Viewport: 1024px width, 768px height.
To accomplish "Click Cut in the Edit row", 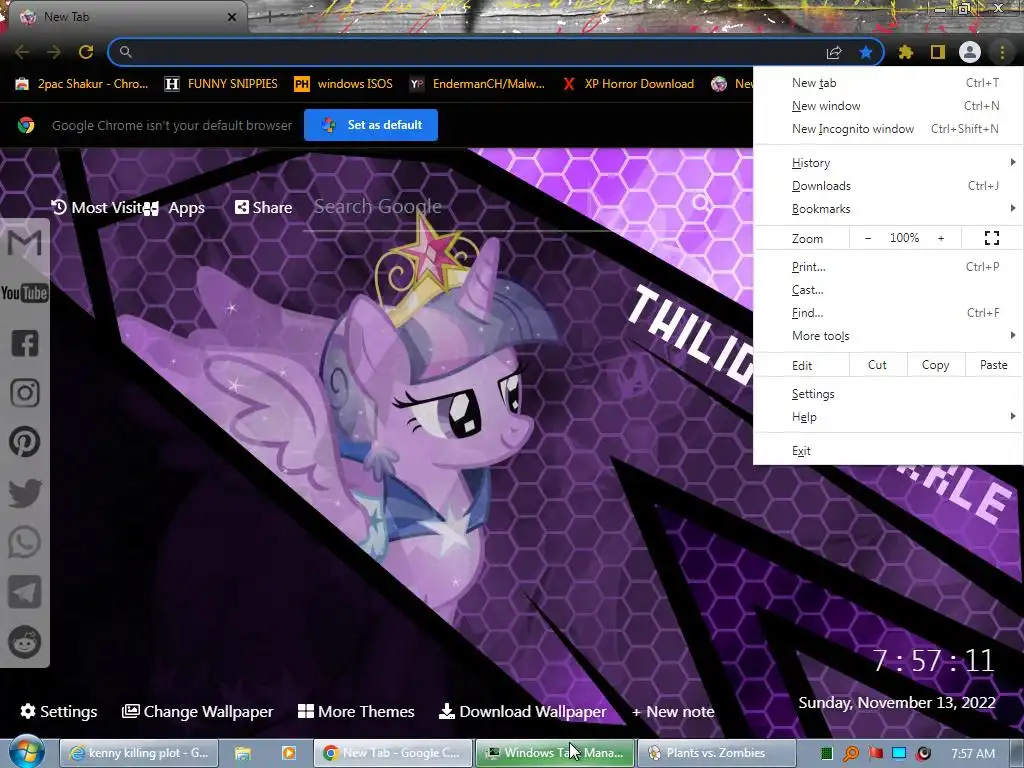I will click(877, 365).
